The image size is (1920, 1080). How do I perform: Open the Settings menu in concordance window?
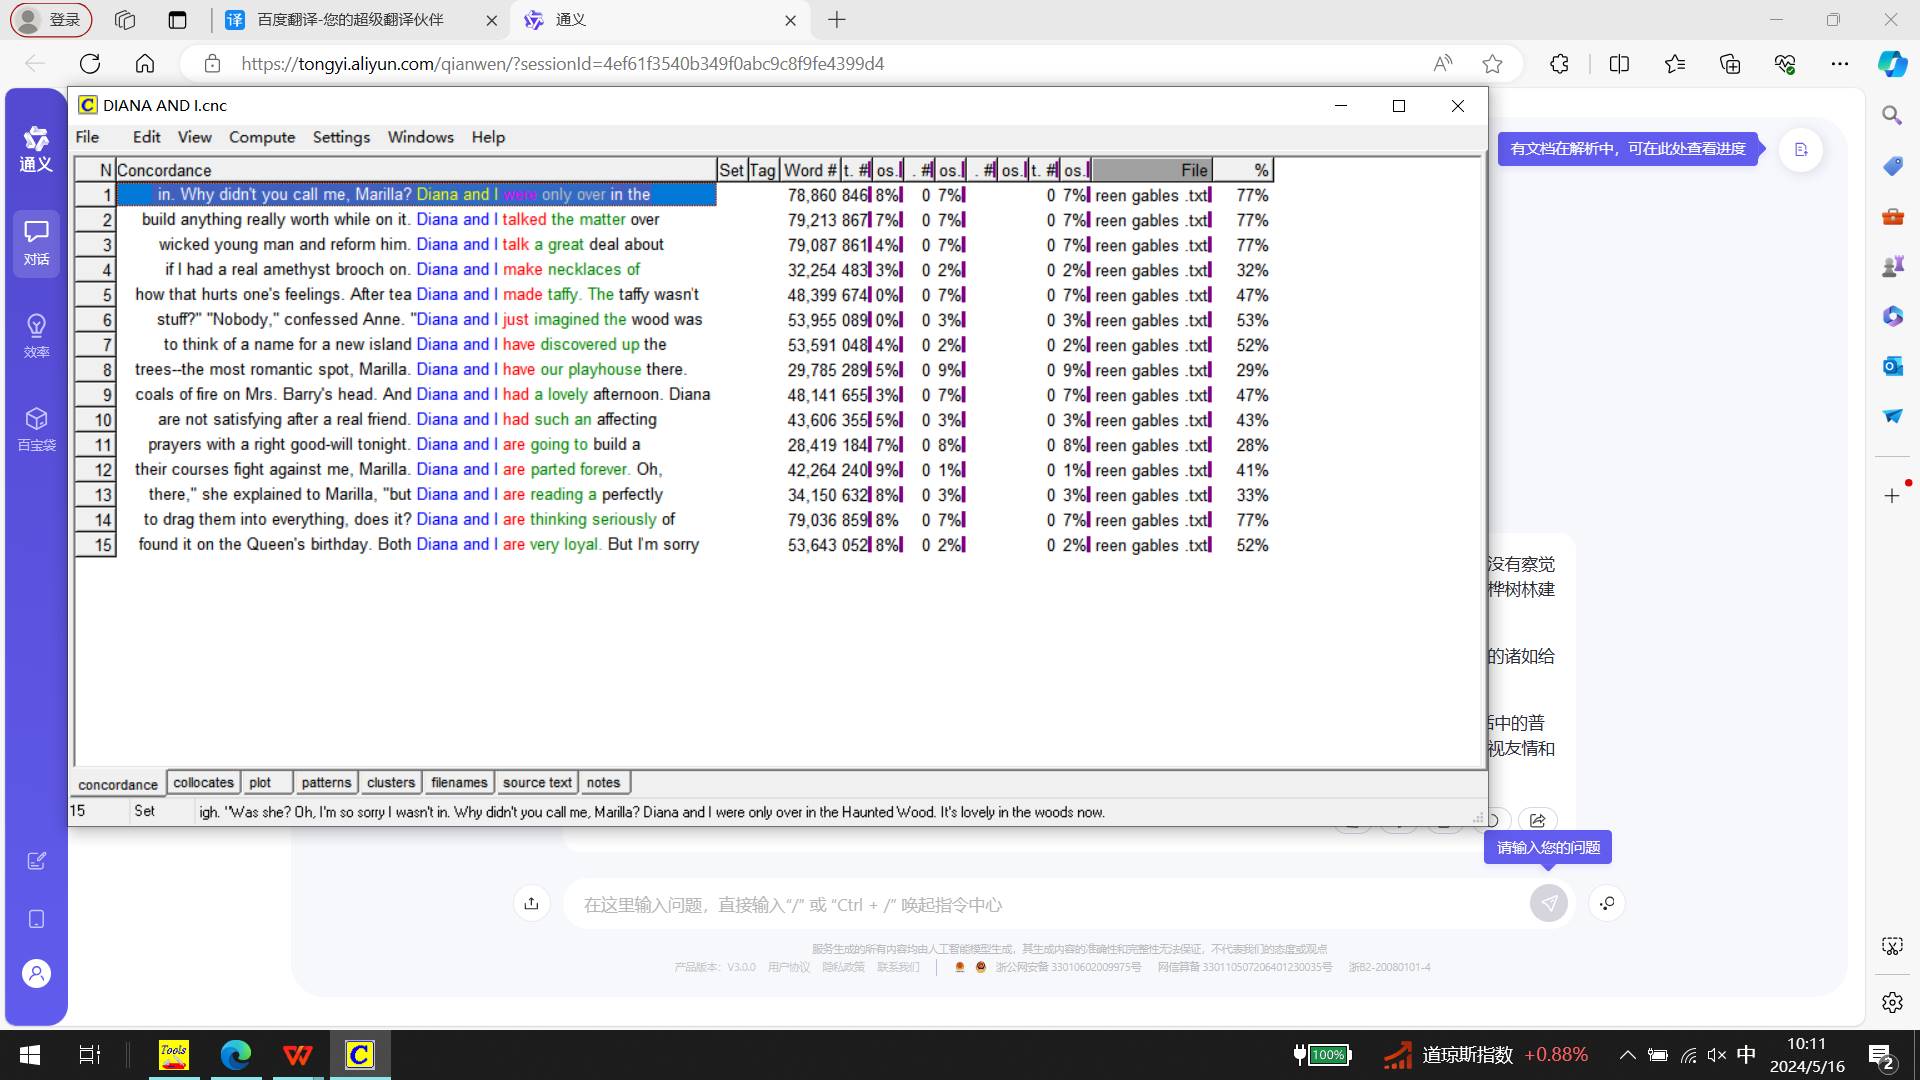click(341, 137)
